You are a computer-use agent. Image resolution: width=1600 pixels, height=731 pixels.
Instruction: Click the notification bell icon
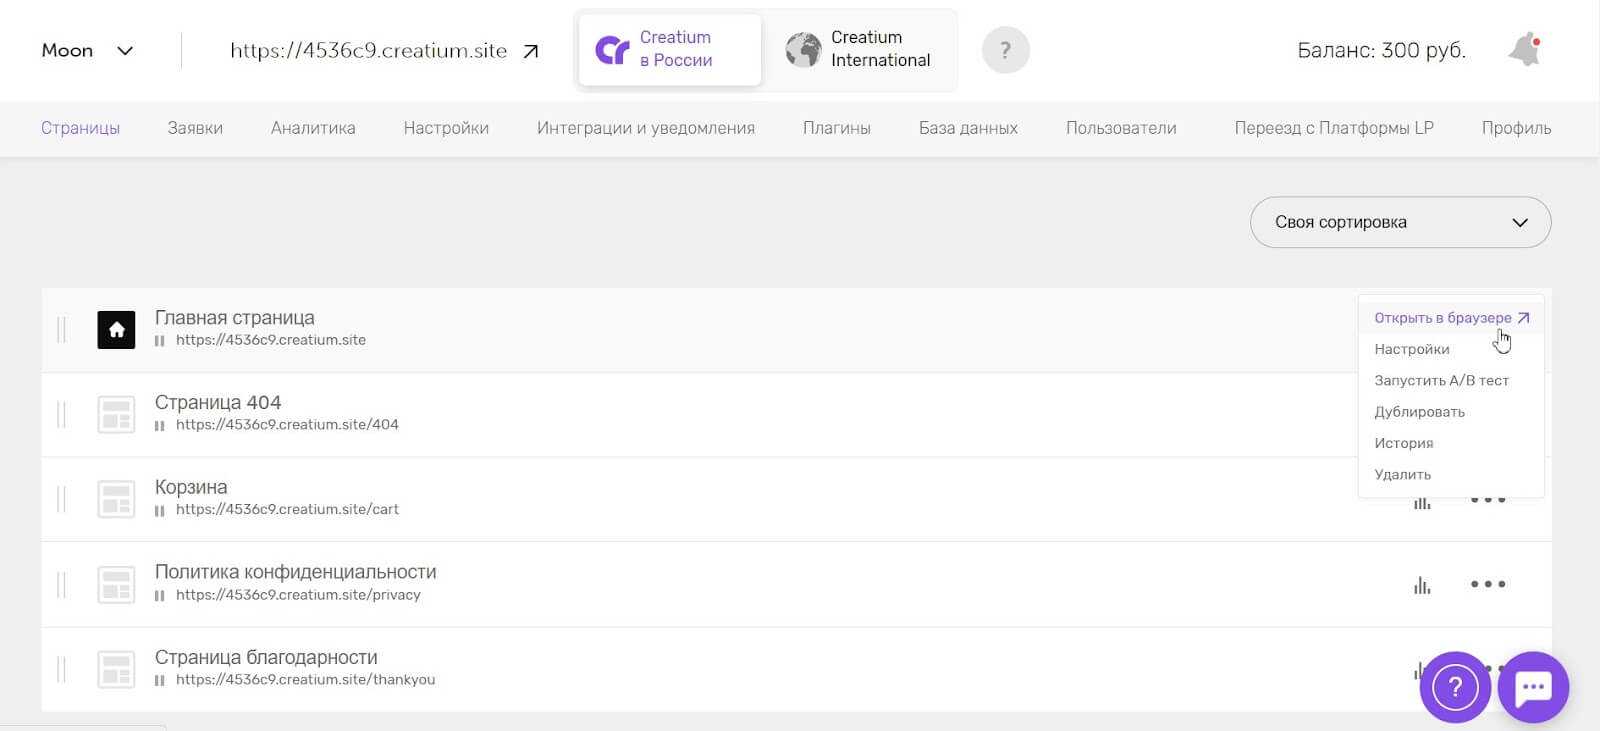tap(1524, 50)
